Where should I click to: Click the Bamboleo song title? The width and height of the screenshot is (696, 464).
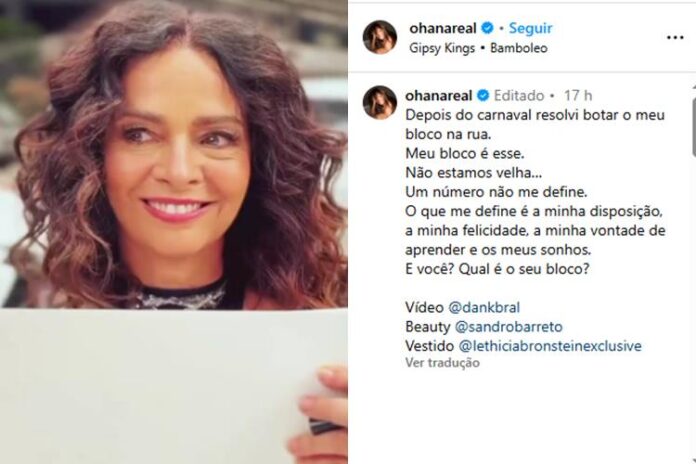(518, 48)
